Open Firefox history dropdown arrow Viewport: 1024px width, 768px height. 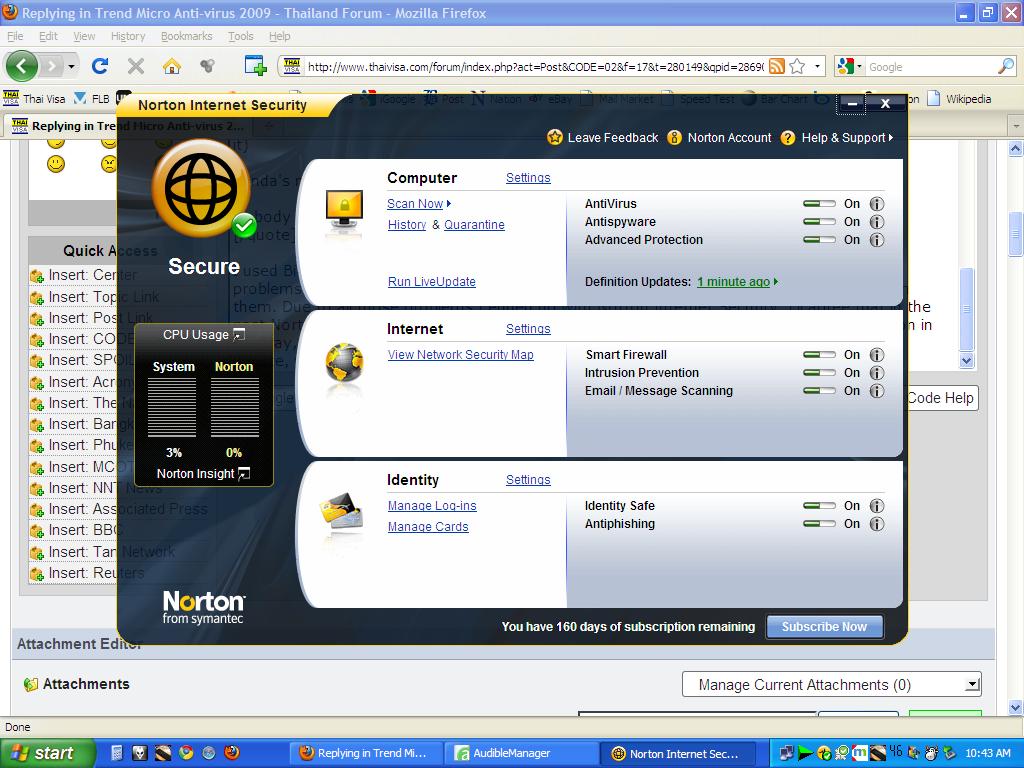click(x=71, y=66)
